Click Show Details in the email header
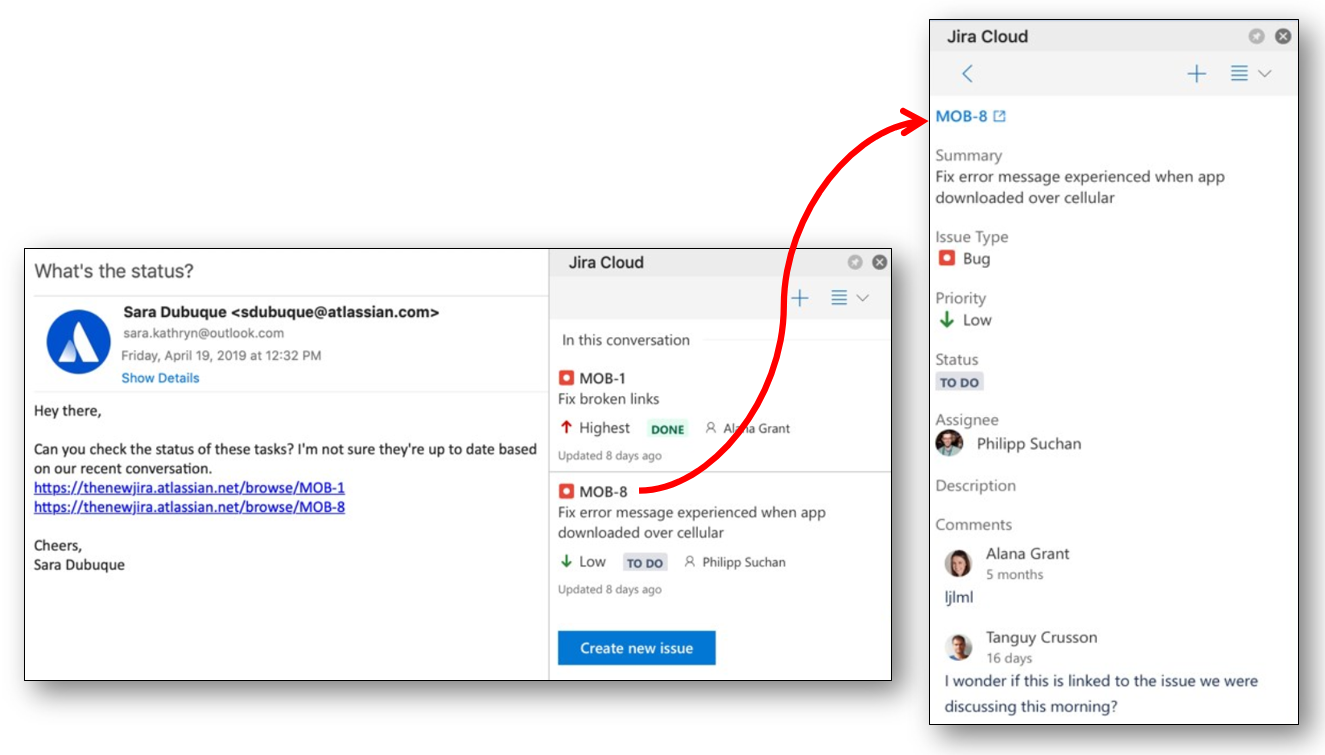1325x755 pixels. (x=160, y=378)
